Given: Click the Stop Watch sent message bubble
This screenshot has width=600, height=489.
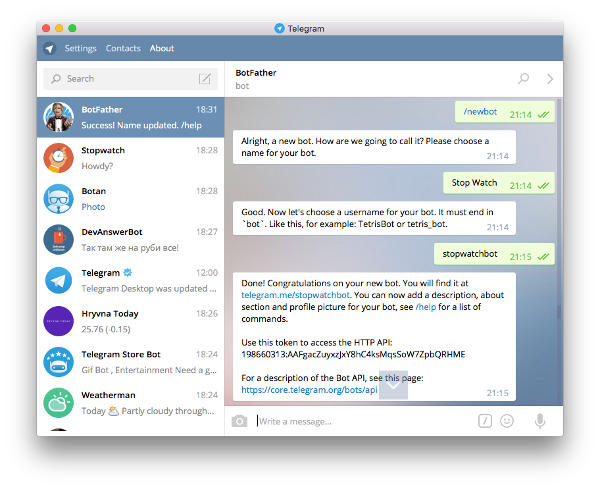Looking at the screenshot, I should click(499, 183).
